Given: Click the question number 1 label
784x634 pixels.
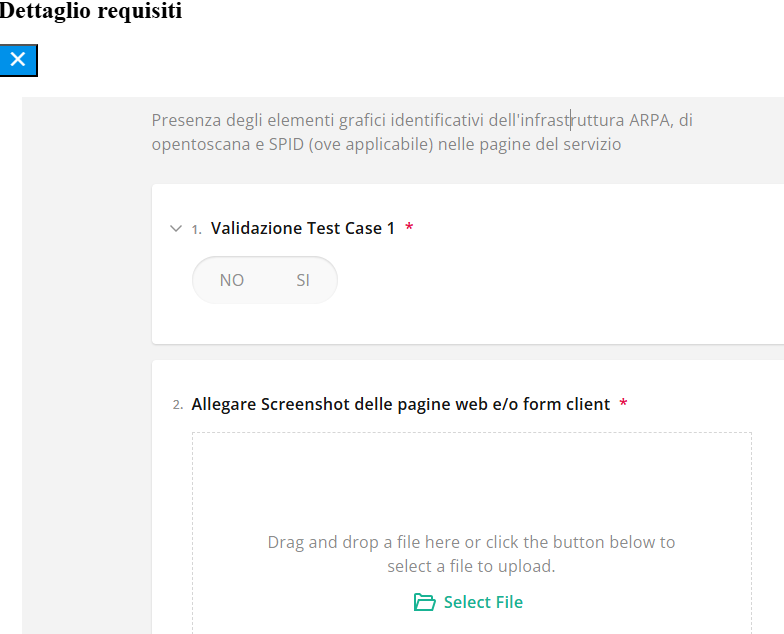Looking at the screenshot, I should (196, 229).
